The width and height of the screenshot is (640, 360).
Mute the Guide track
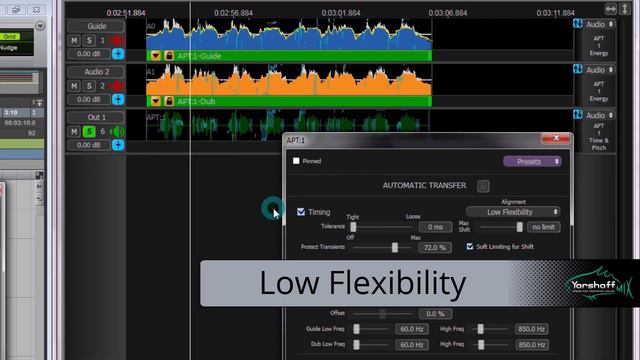74,40
